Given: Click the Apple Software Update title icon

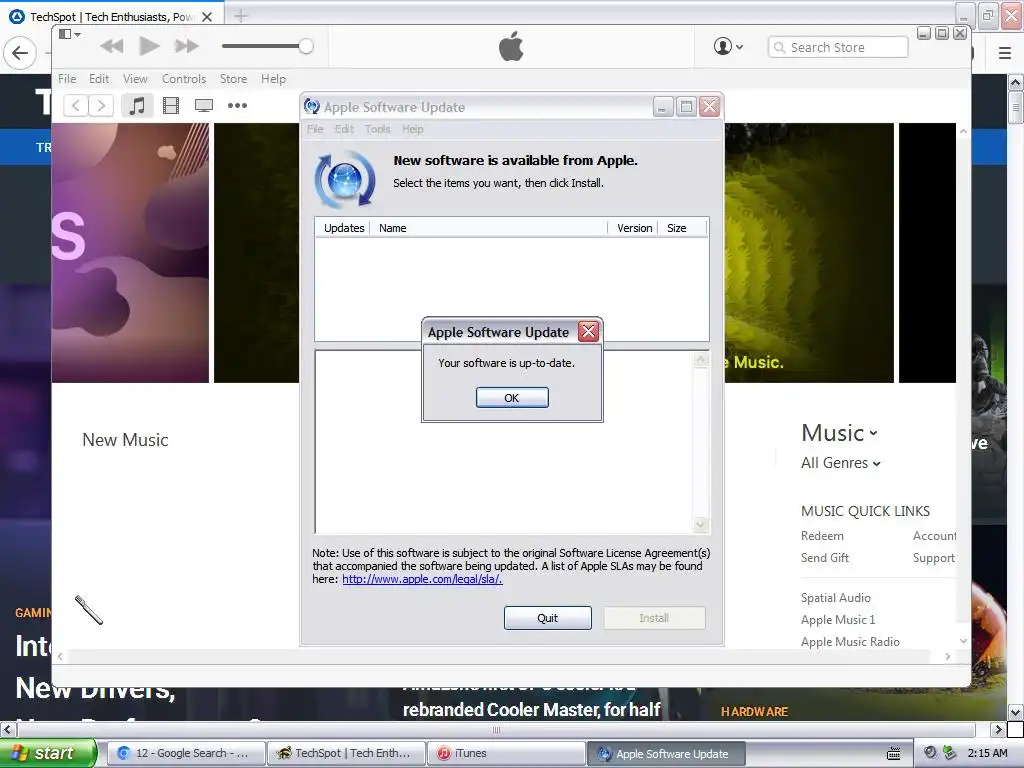Looking at the screenshot, I should [x=312, y=106].
